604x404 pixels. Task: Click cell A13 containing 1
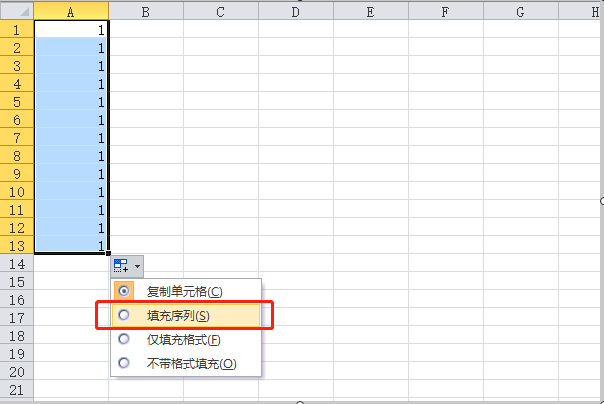click(71, 245)
